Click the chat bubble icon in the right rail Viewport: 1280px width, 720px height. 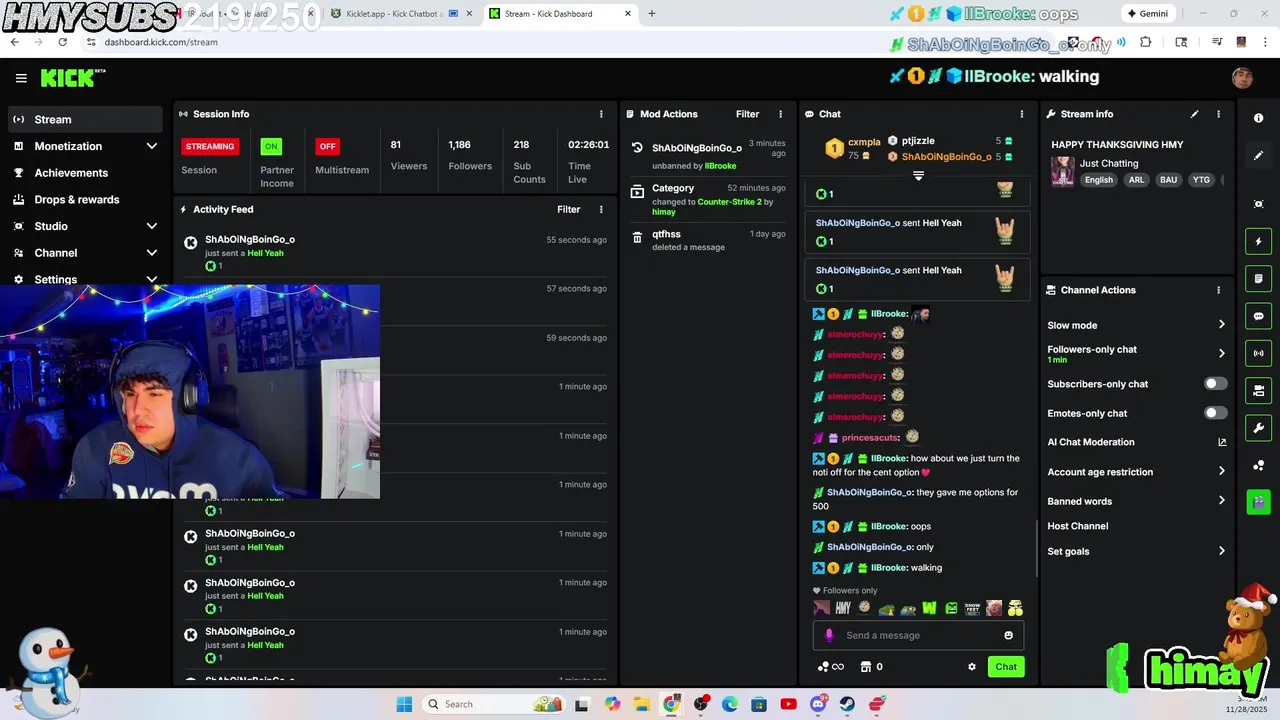coord(1259,316)
